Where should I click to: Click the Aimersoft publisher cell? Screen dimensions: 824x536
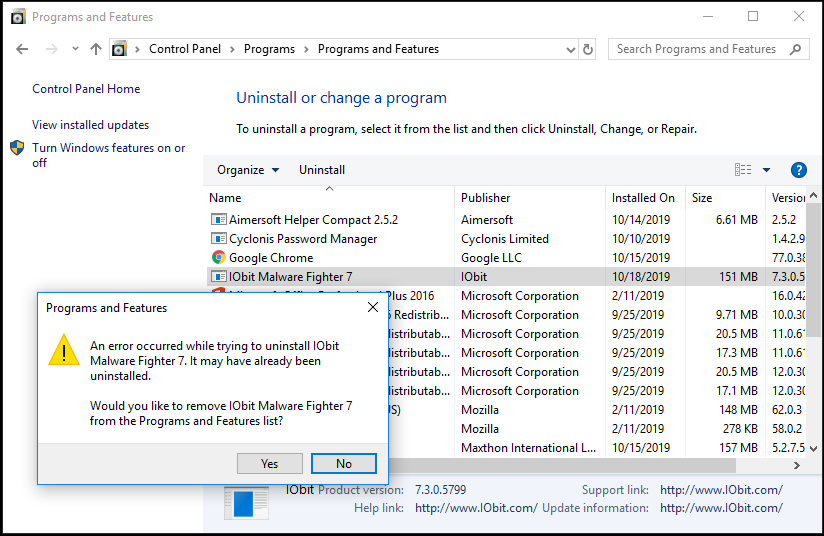pyautogui.click(x=487, y=220)
